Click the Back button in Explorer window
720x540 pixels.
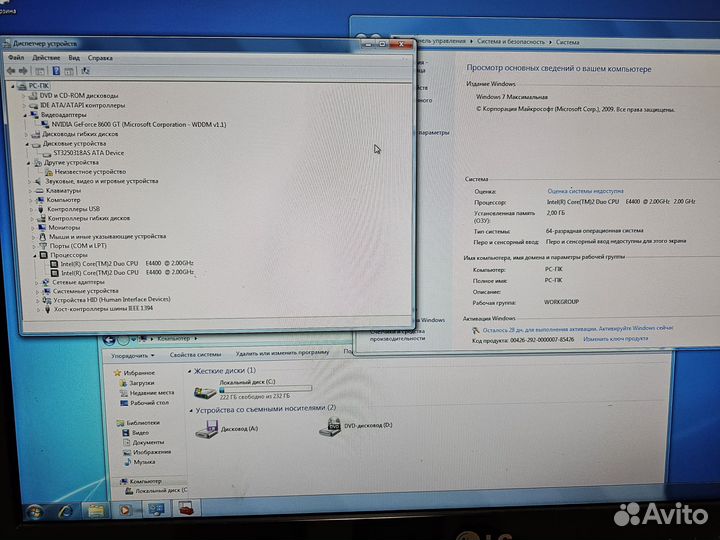pos(109,340)
